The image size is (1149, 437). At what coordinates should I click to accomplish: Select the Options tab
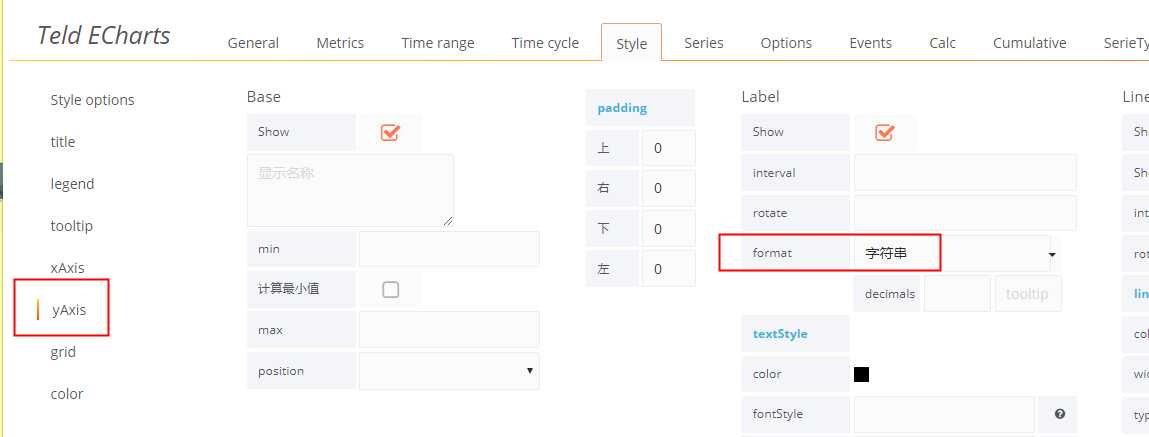[x=786, y=43]
